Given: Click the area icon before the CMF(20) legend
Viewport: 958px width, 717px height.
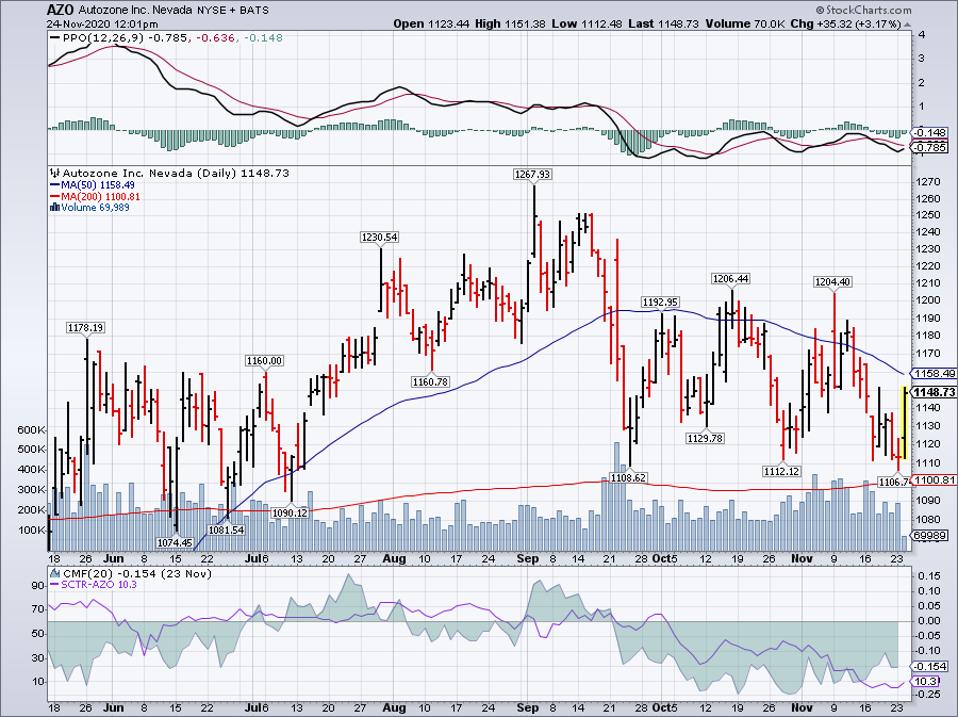Looking at the screenshot, I should pyautogui.click(x=56, y=573).
